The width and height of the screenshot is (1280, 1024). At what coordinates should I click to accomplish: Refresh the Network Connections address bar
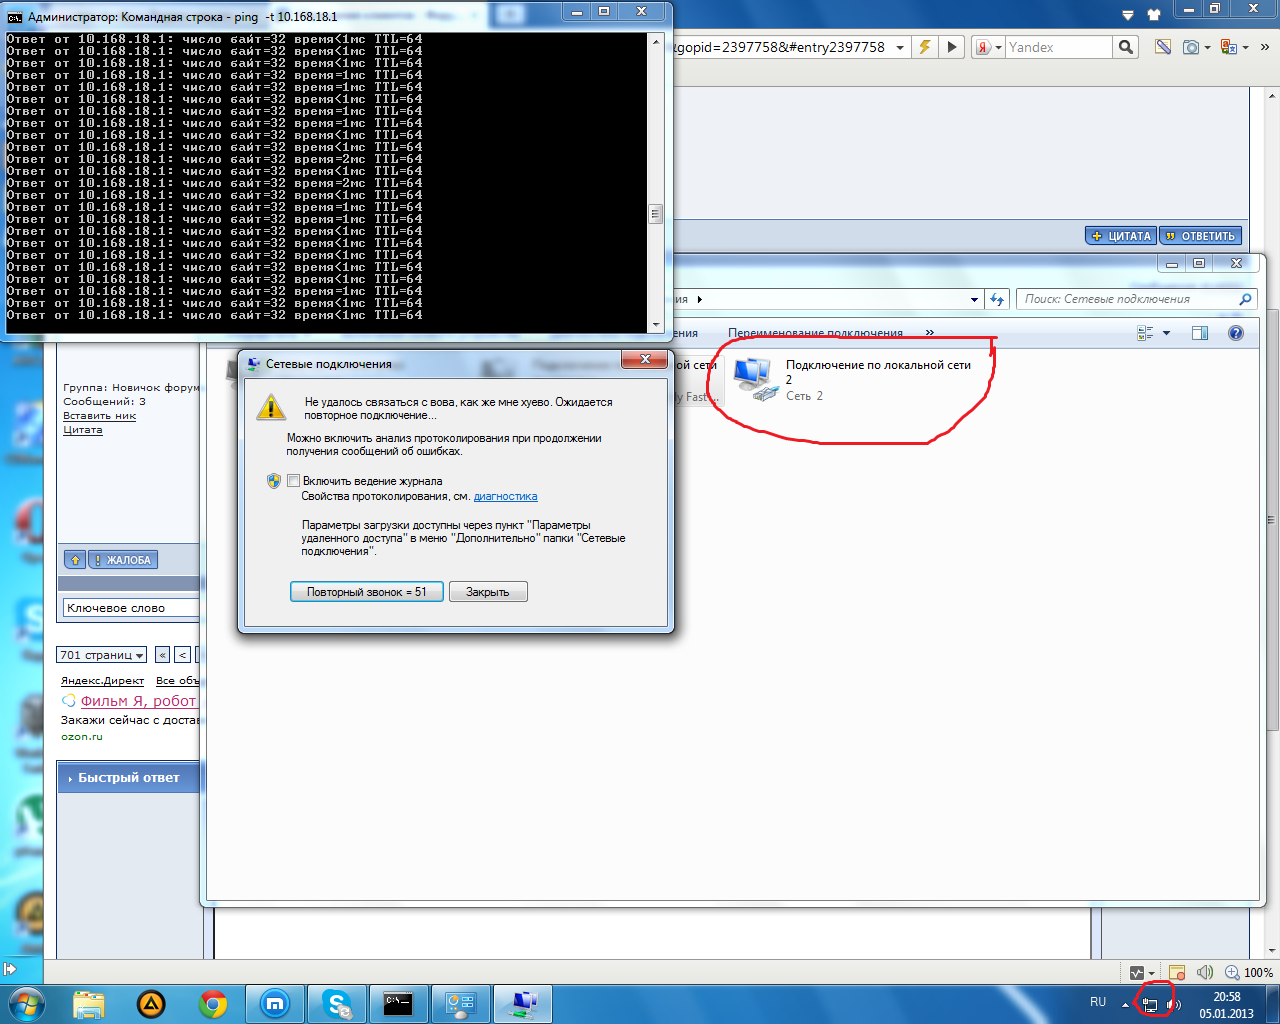coord(997,299)
